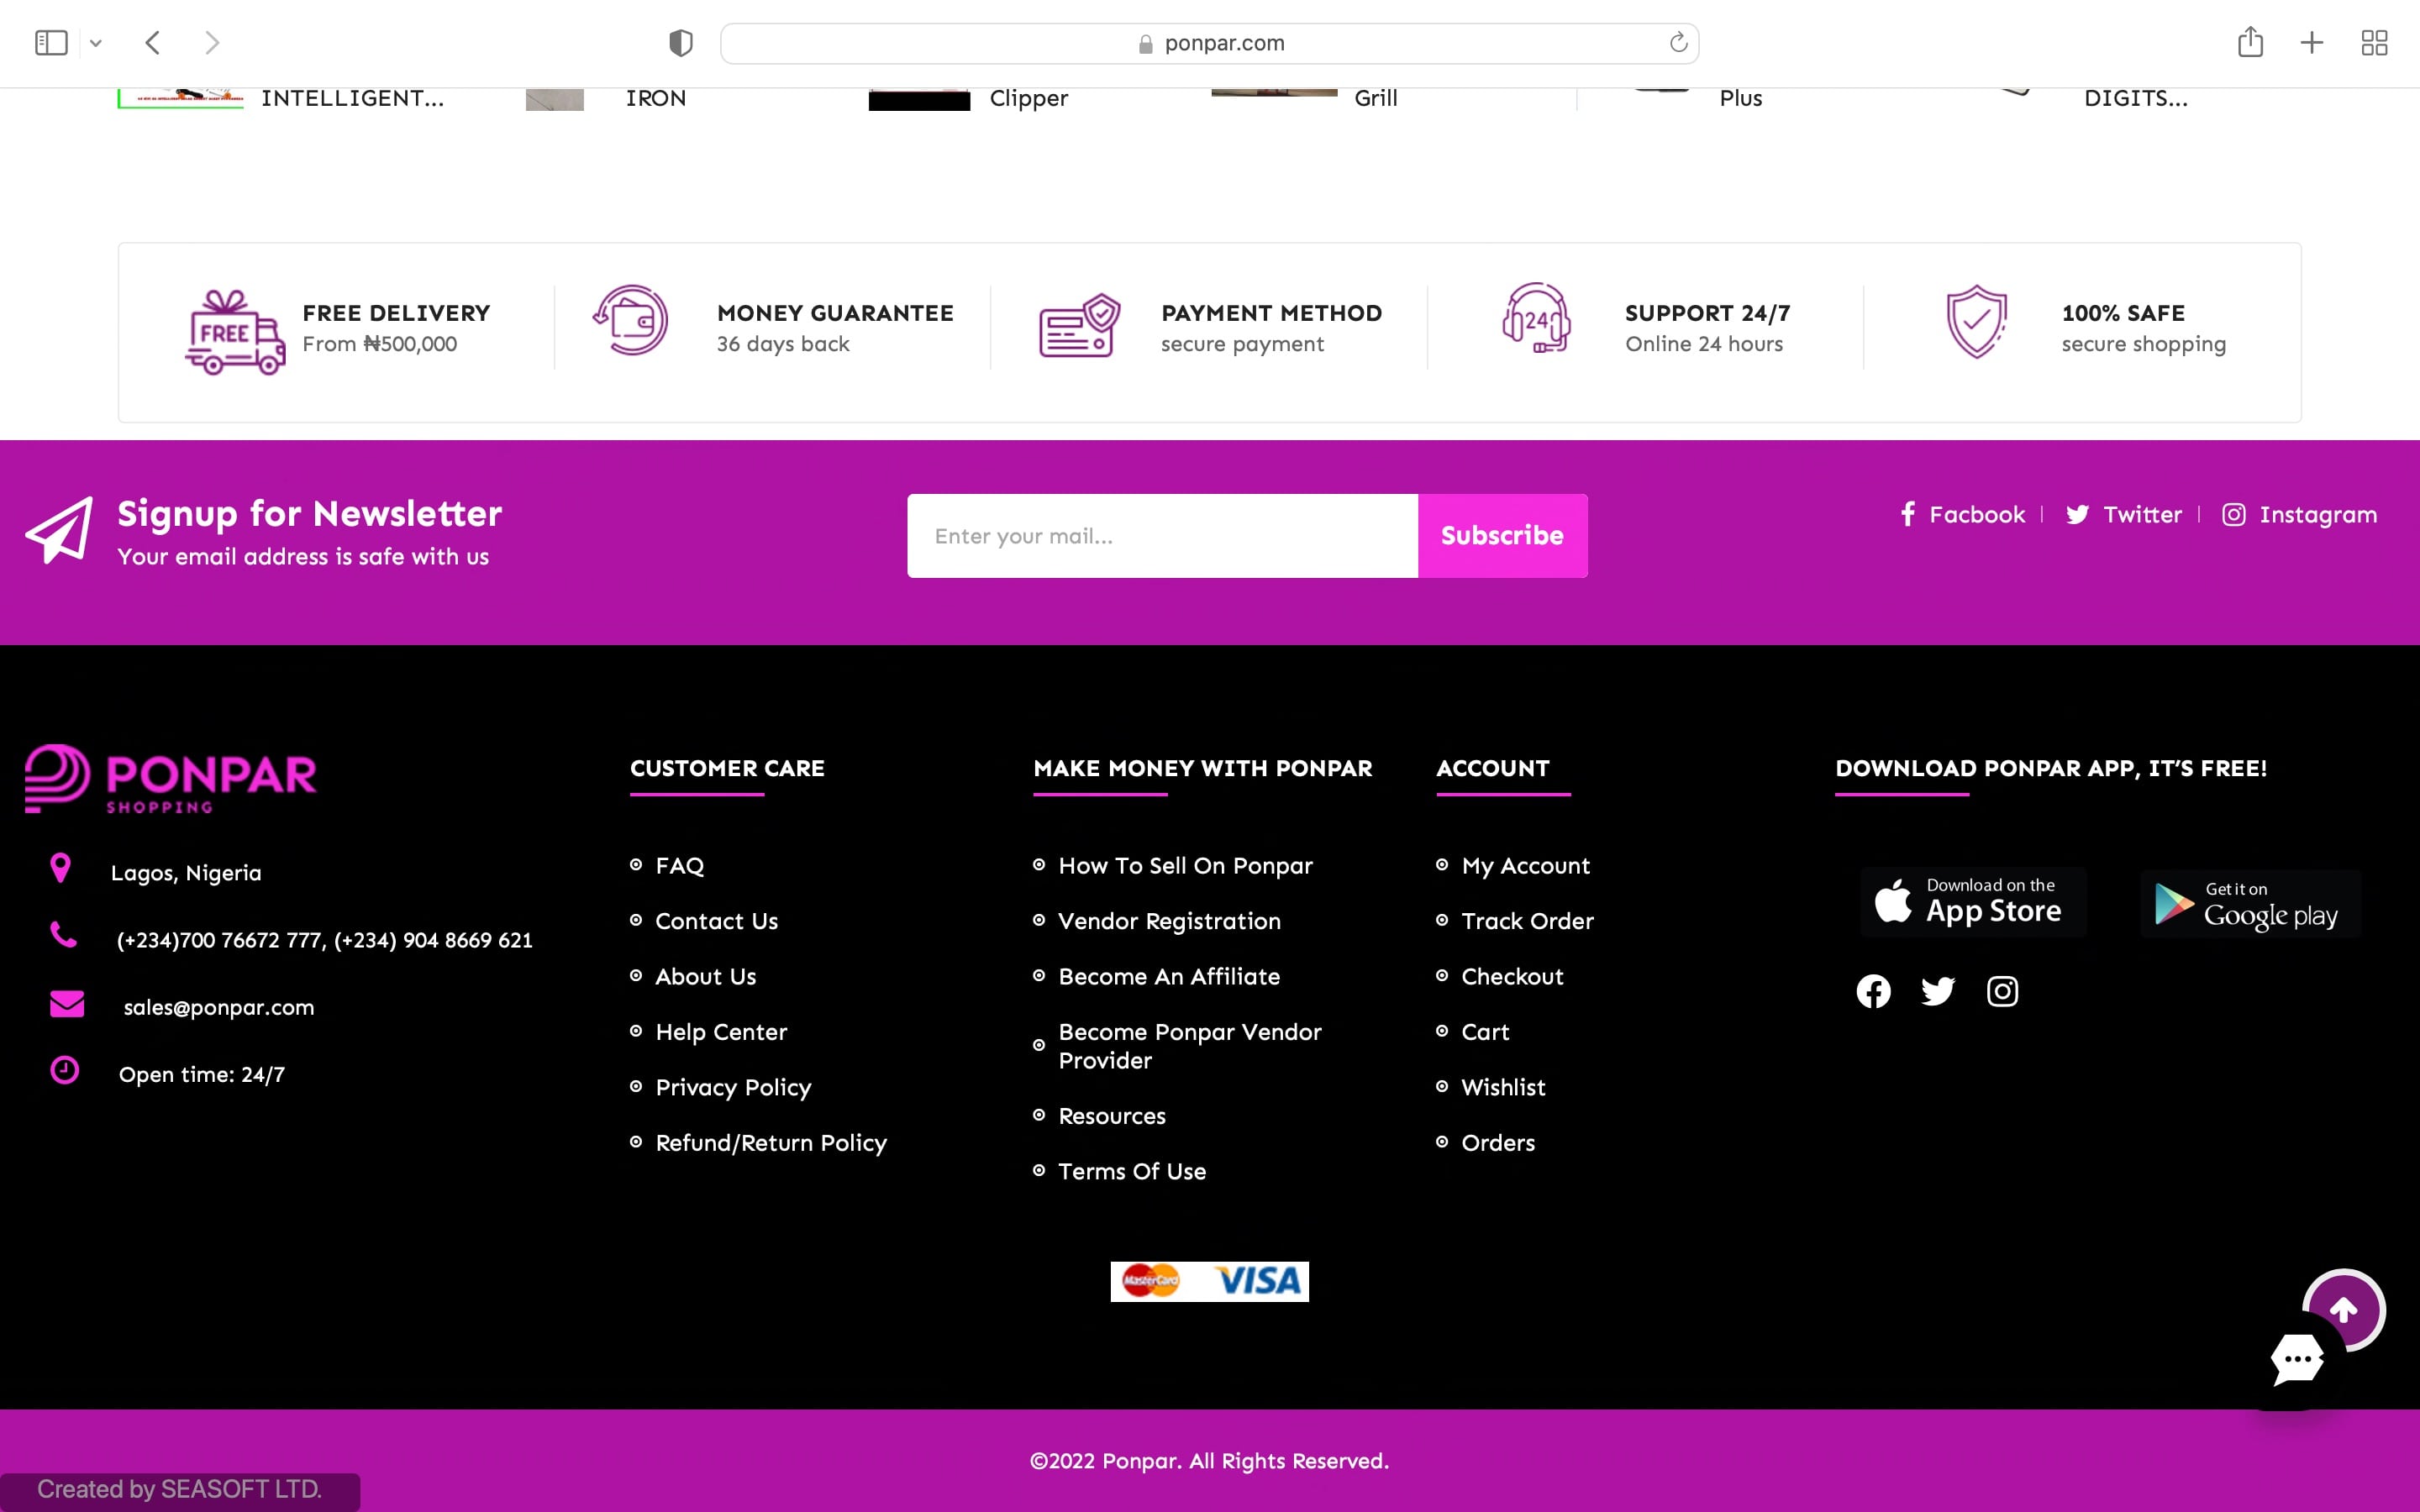Open the Ponpar Shopping logo
Screen dimensions: 2420x1512
(x=171, y=779)
